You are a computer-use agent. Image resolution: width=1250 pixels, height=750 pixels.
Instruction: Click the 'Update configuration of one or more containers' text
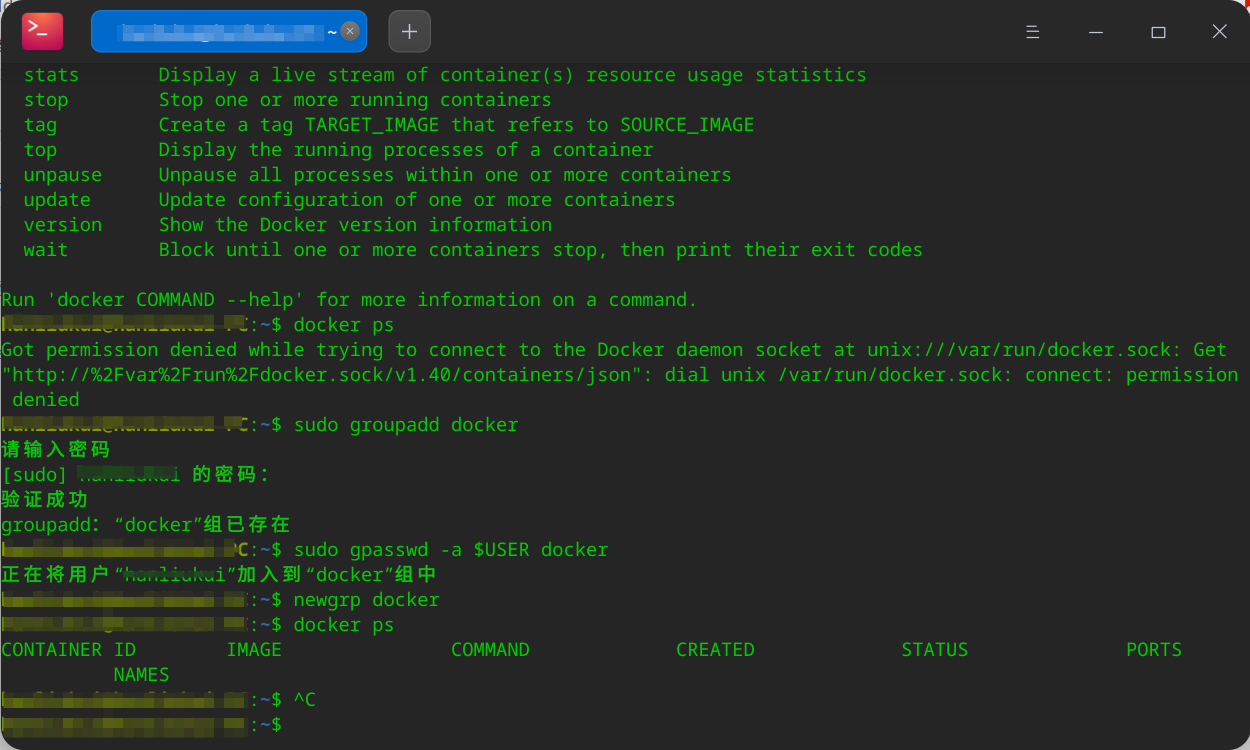click(x=417, y=200)
